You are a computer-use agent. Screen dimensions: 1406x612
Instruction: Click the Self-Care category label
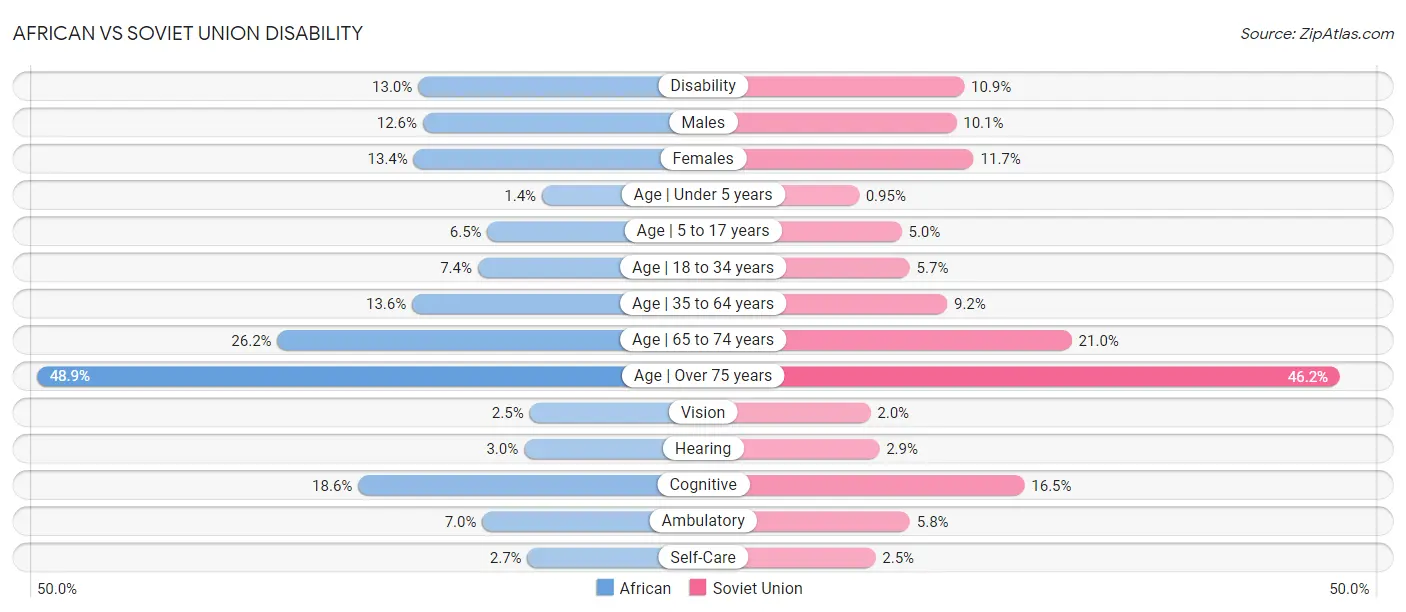(x=703, y=557)
